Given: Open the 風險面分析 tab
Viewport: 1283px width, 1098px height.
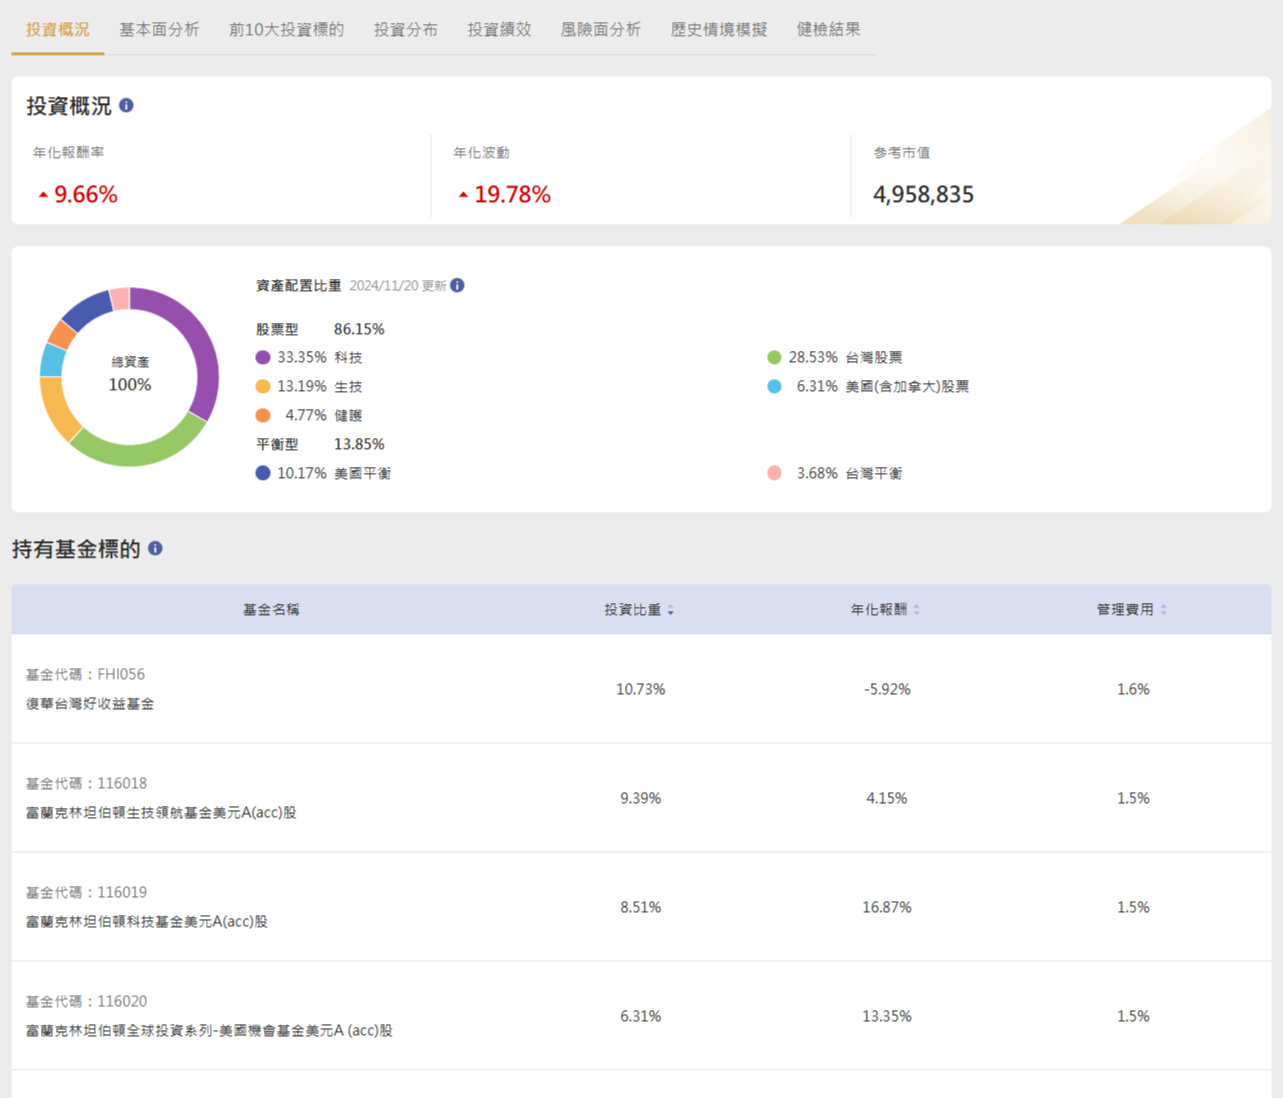Looking at the screenshot, I should pos(600,30).
